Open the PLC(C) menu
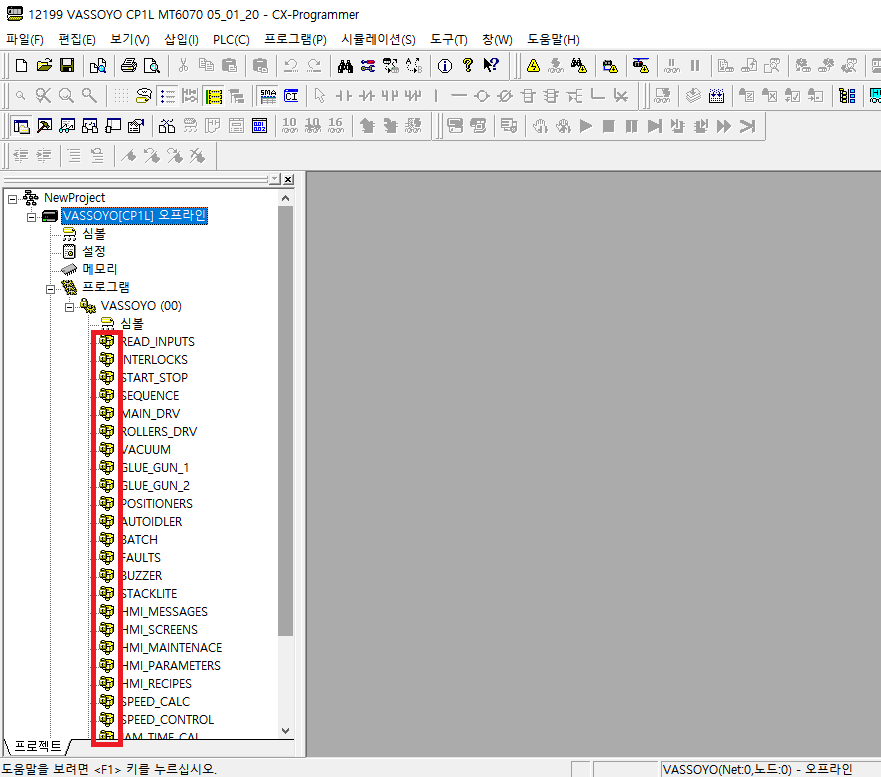881x777 pixels. coord(231,39)
